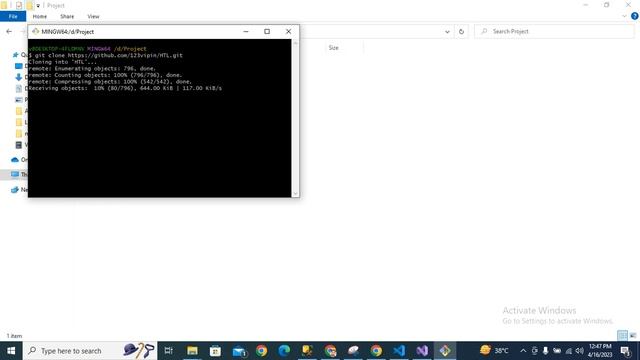Viewport: 640px width, 360px height.
Task: Click the Git Bash title bar icon
Action: pyautogui.click(x=36, y=31)
